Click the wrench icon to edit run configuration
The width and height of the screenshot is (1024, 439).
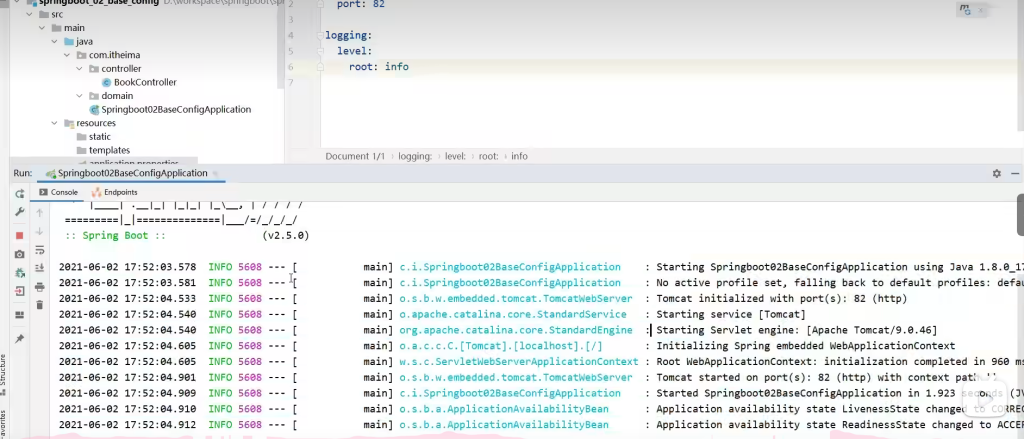19,213
